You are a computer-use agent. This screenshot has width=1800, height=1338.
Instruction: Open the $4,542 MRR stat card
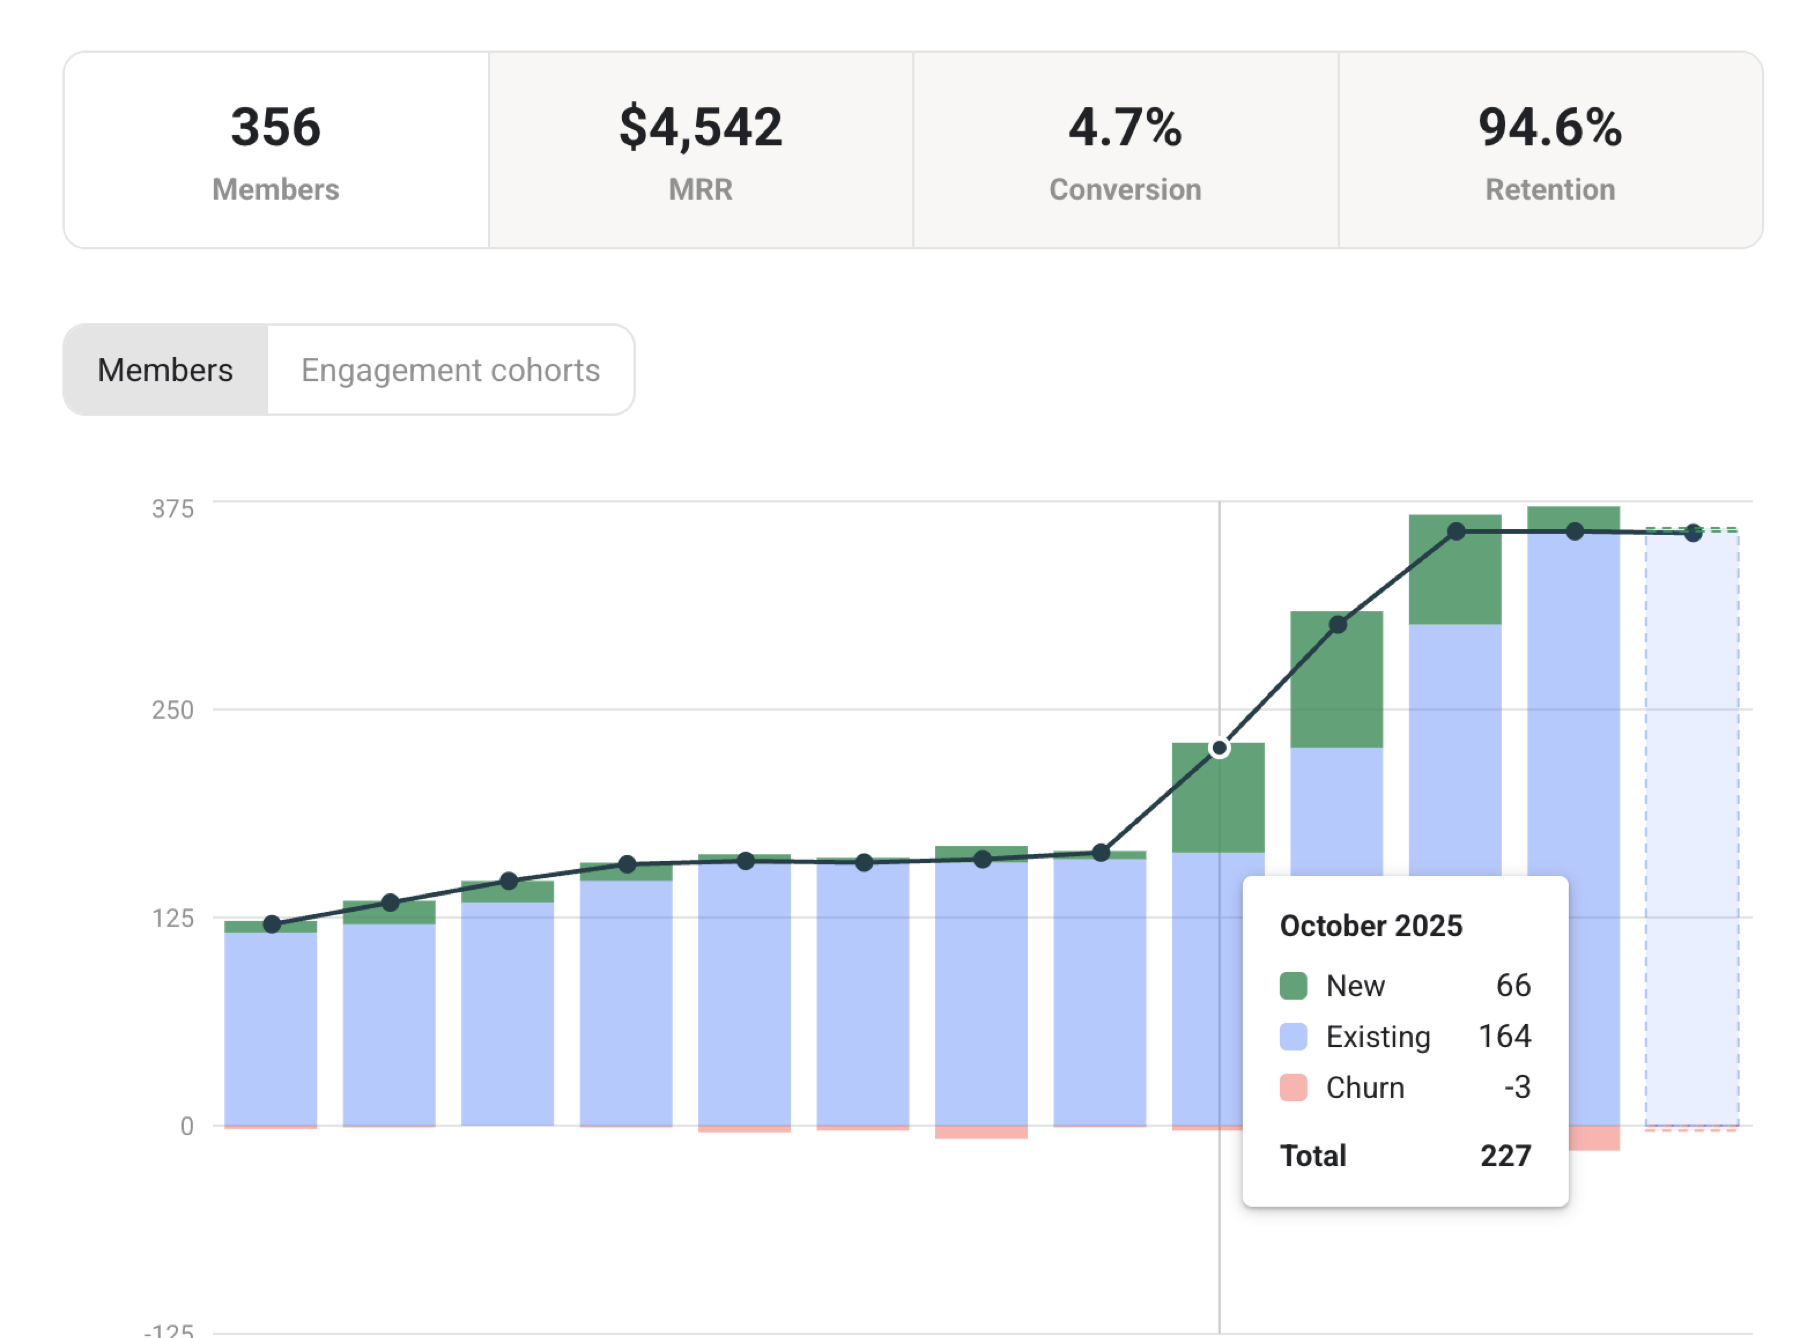[x=701, y=150]
